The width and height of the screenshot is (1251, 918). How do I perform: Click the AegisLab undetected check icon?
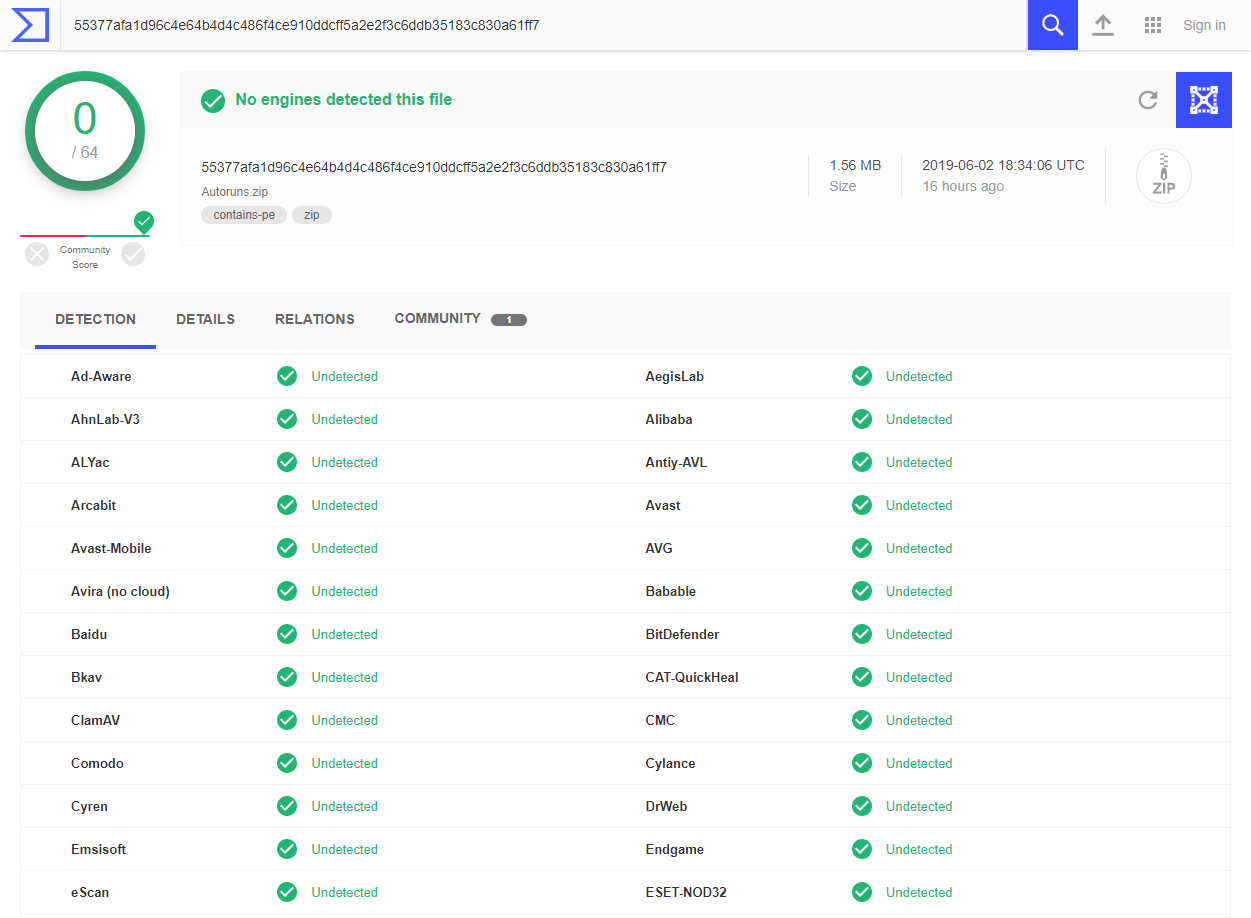tap(862, 376)
